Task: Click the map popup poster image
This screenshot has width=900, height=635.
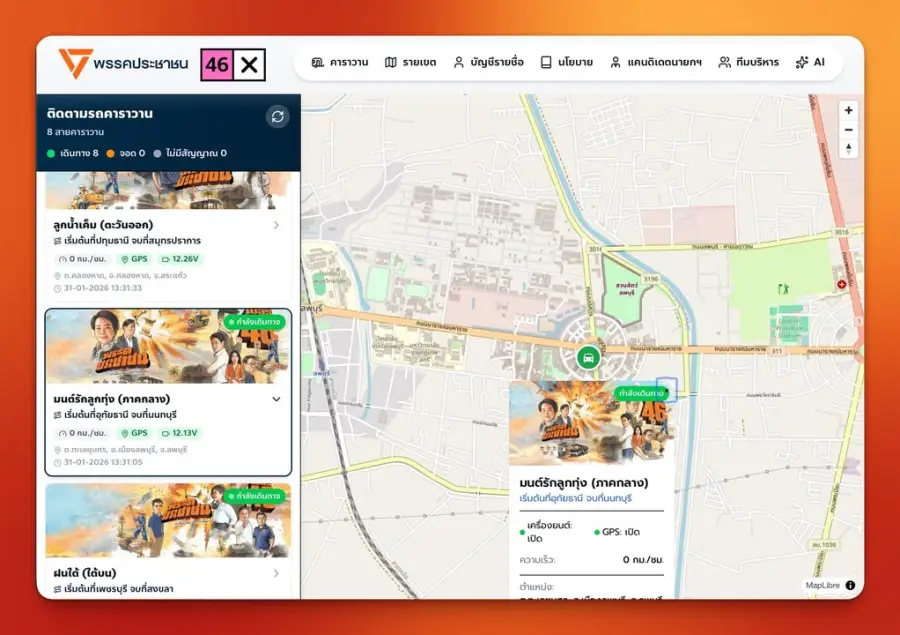Action: [x=591, y=423]
